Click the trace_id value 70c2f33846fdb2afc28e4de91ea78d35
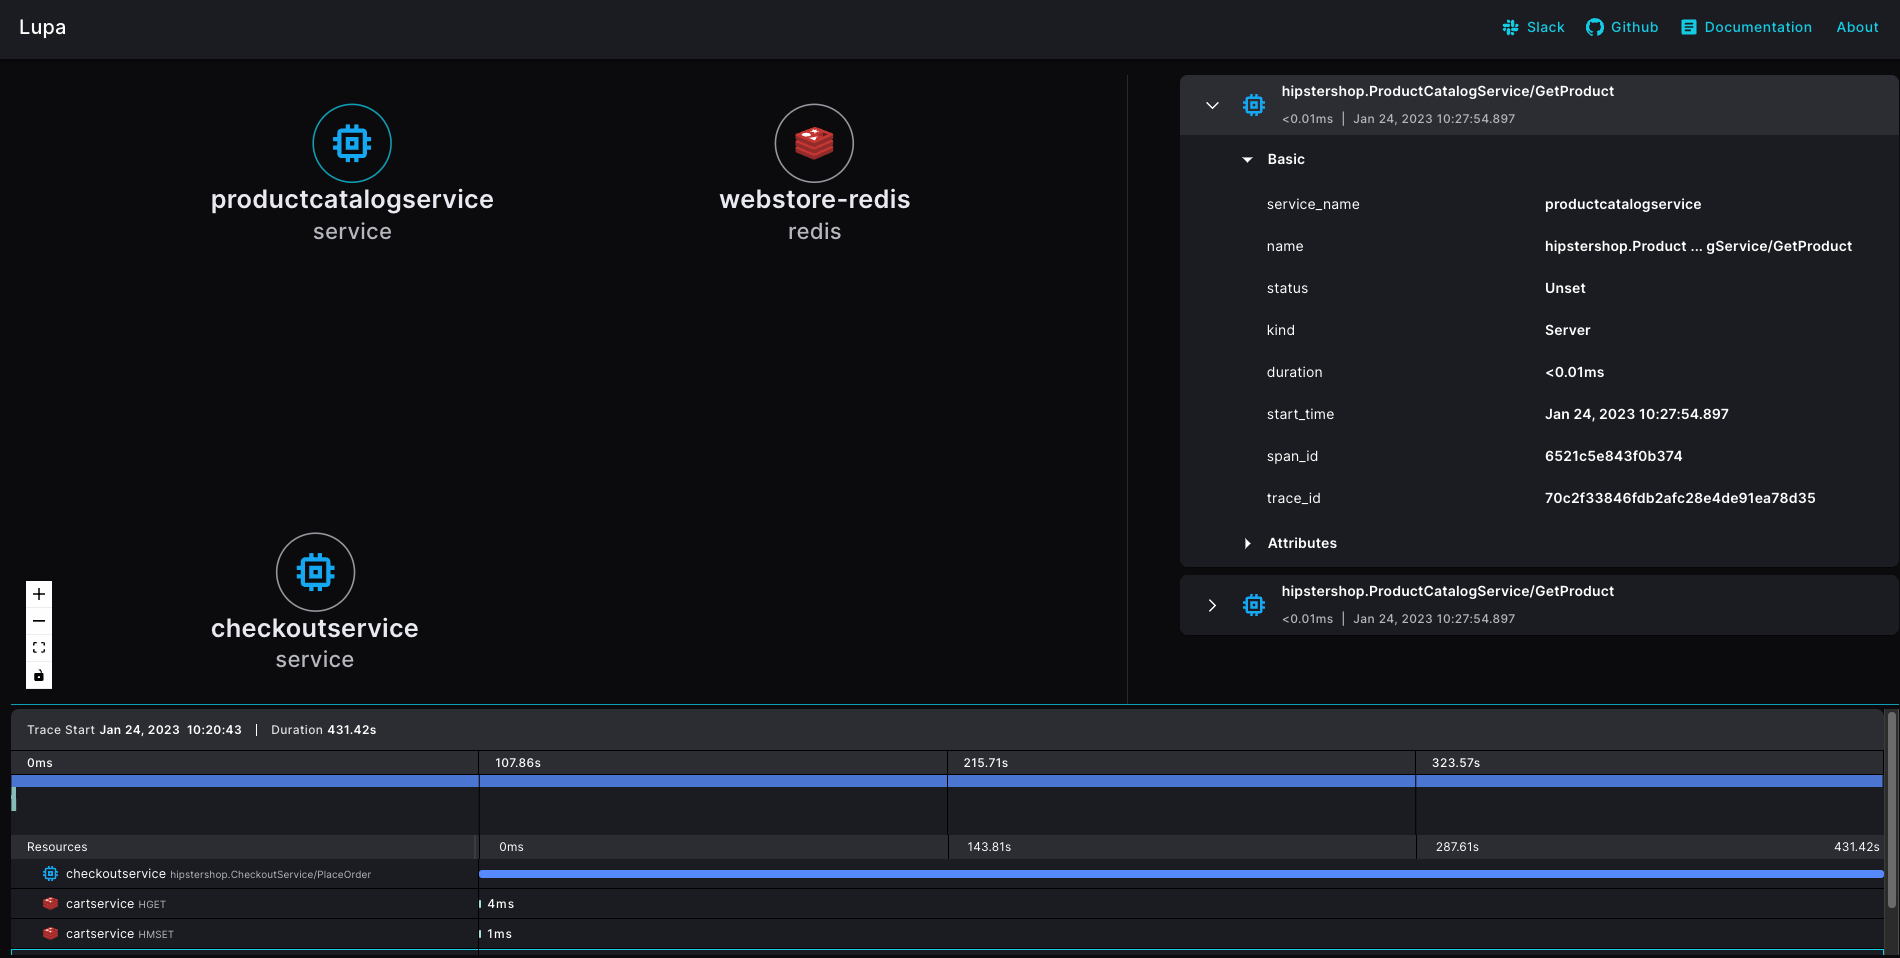 coord(1679,497)
